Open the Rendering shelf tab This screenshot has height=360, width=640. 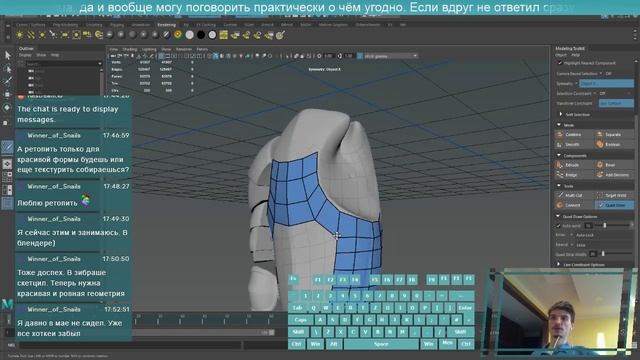coord(167,25)
